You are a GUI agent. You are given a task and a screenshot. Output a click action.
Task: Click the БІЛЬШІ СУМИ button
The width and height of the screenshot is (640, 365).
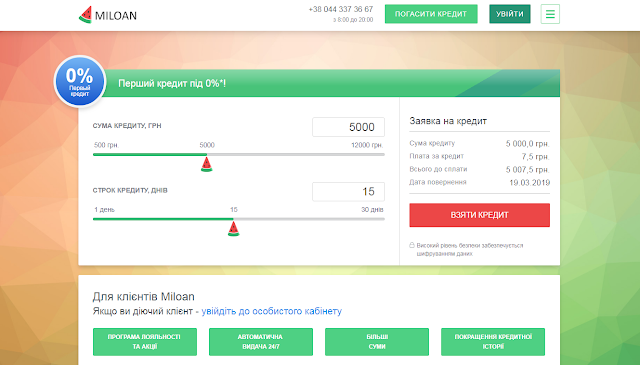point(377,342)
